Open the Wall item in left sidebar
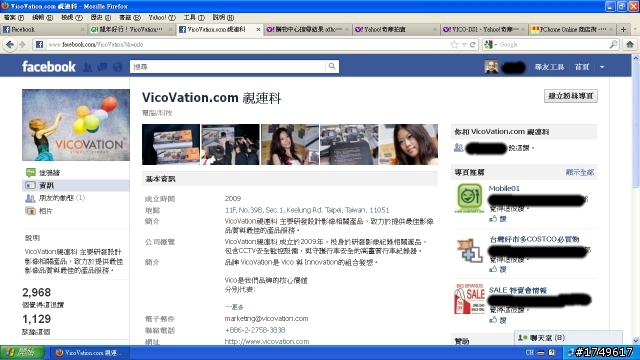This screenshot has height=360, width=640. click(x=49, y=173)
